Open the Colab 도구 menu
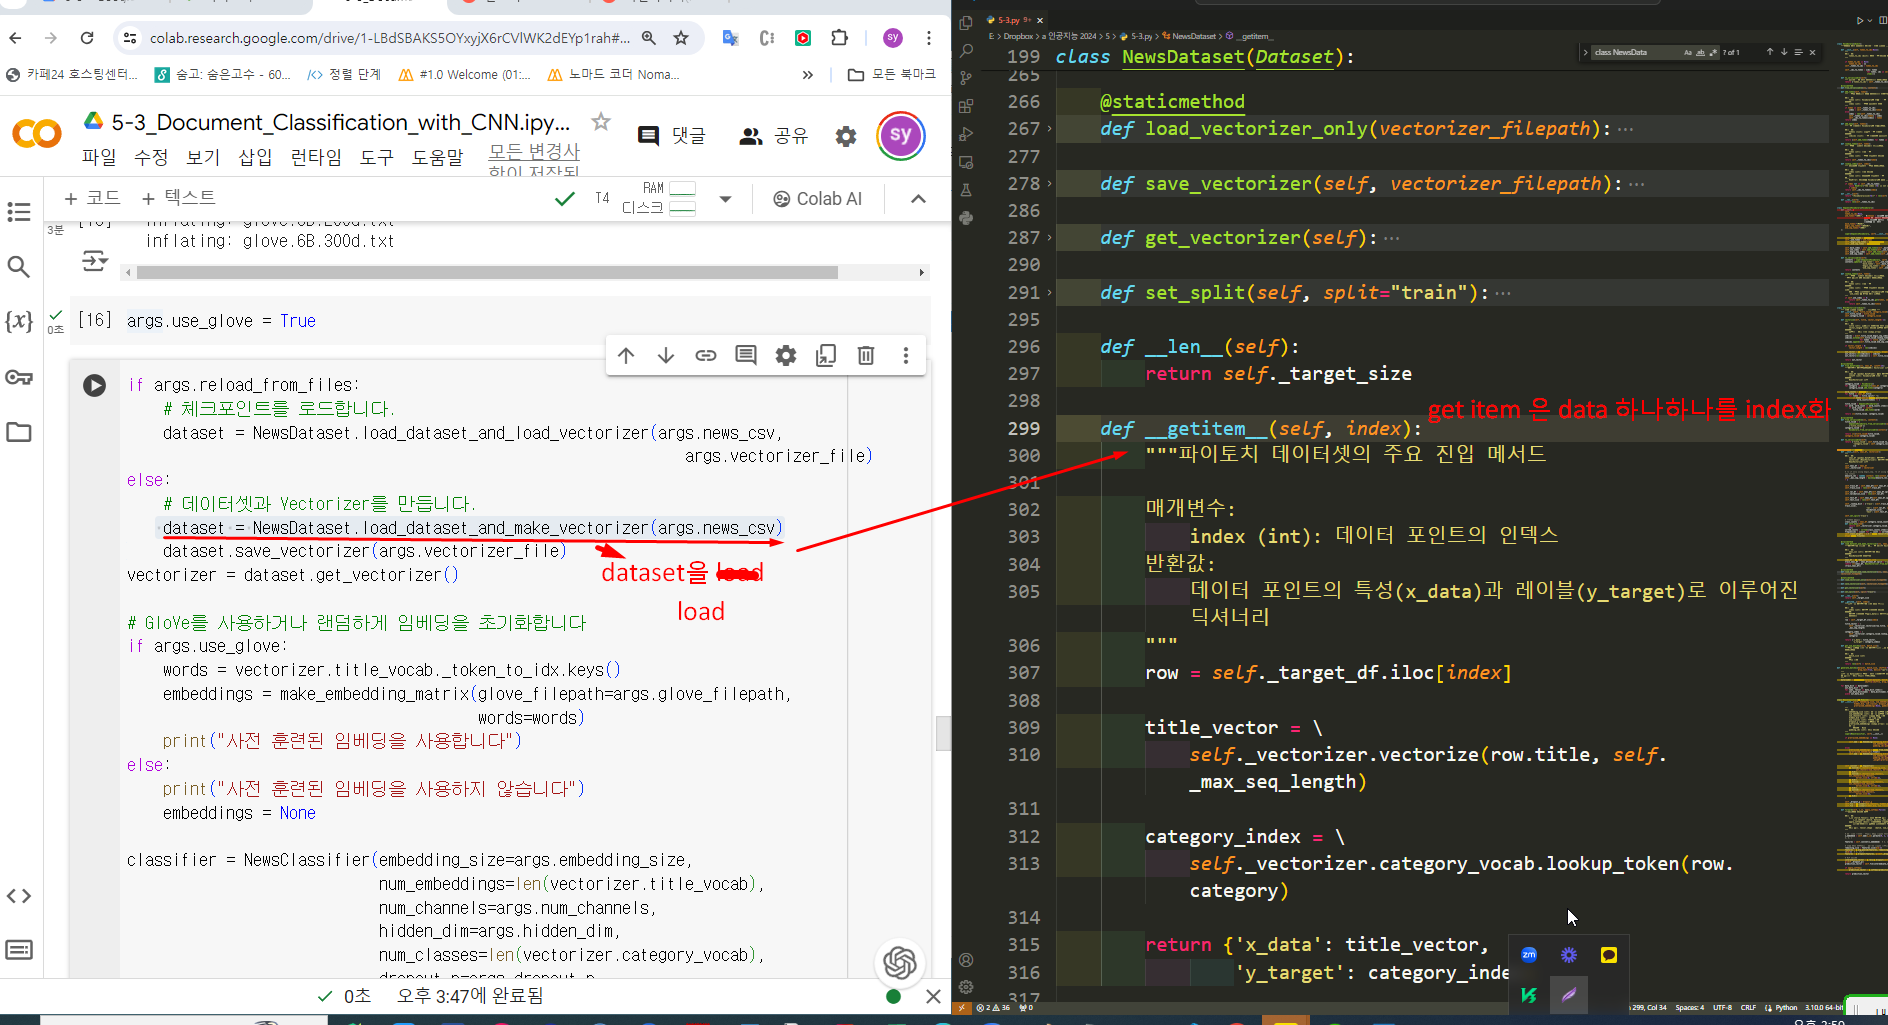 pos(377,157)
